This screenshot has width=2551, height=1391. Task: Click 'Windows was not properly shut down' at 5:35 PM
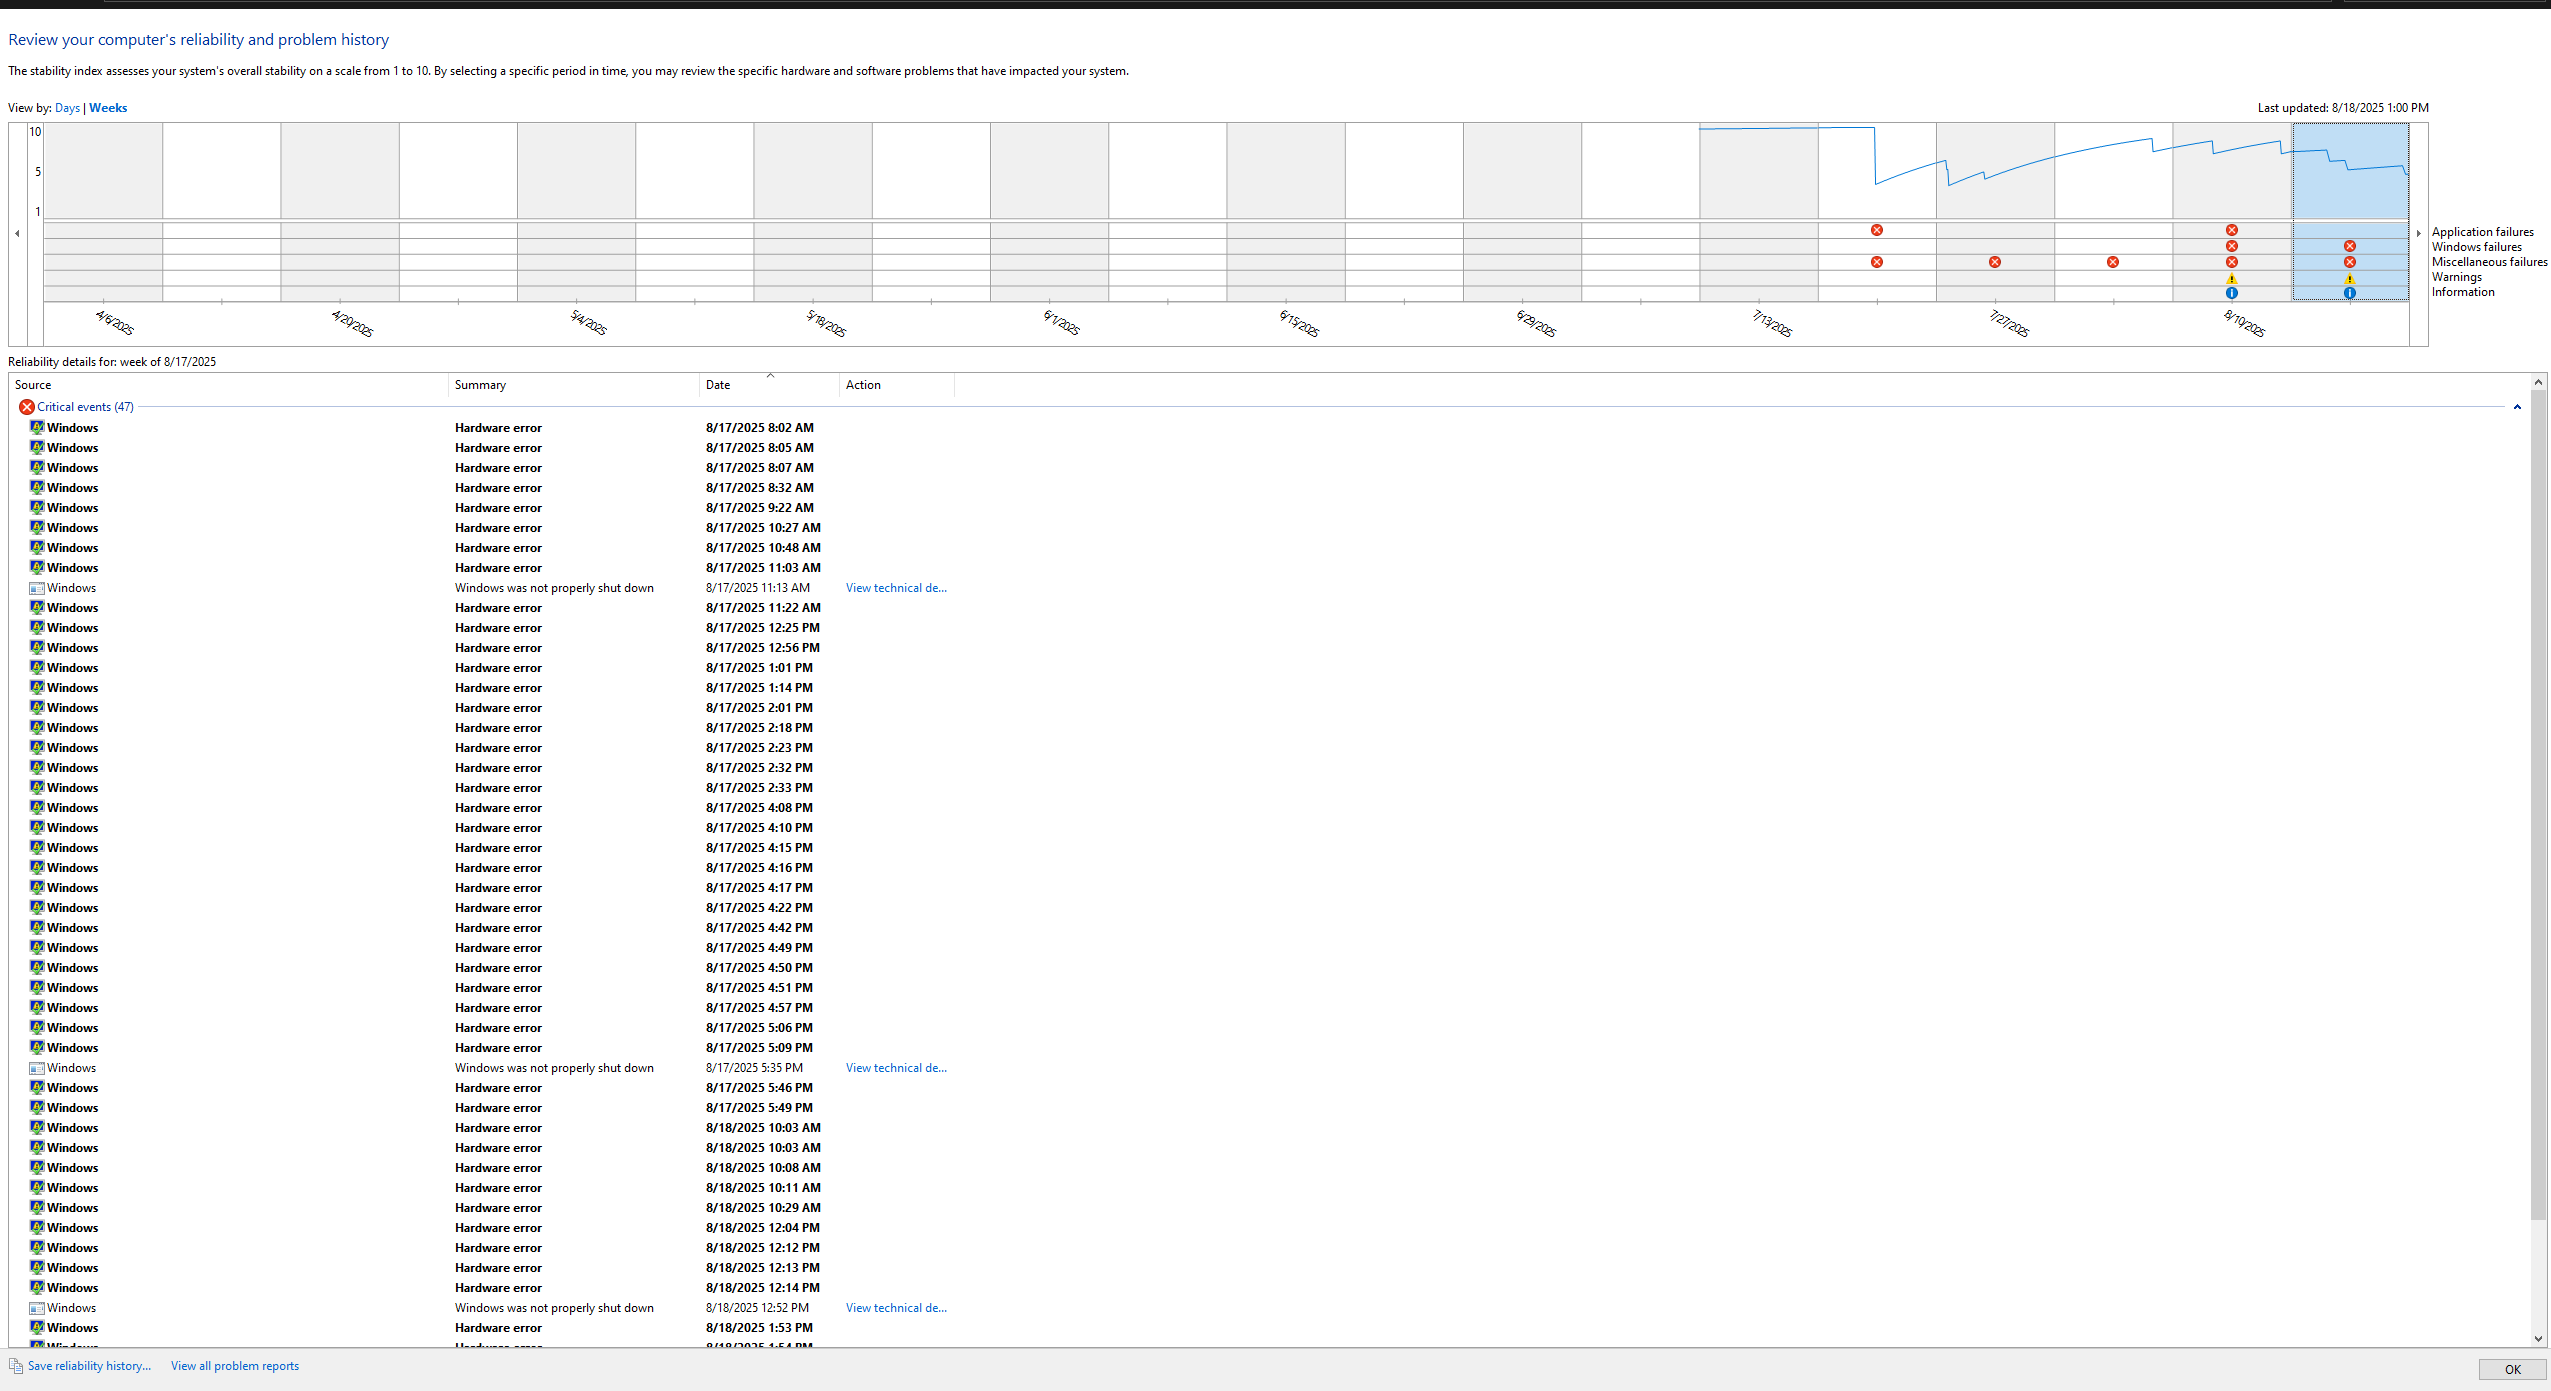[x=554, y=1068]
